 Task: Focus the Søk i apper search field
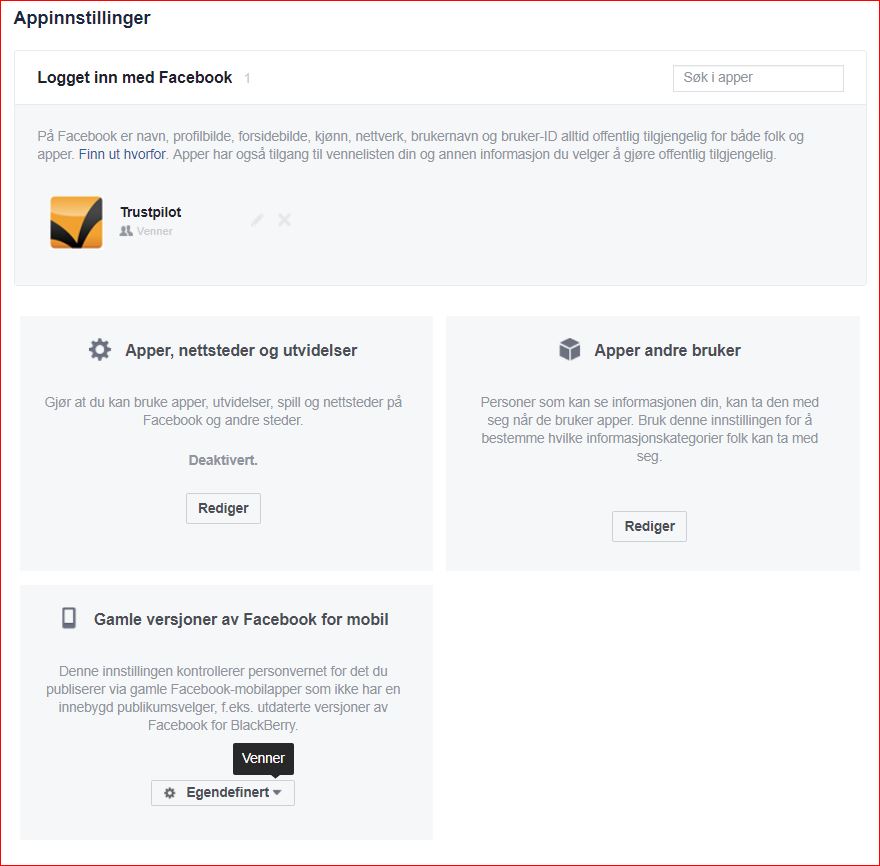tap(758, 78)
